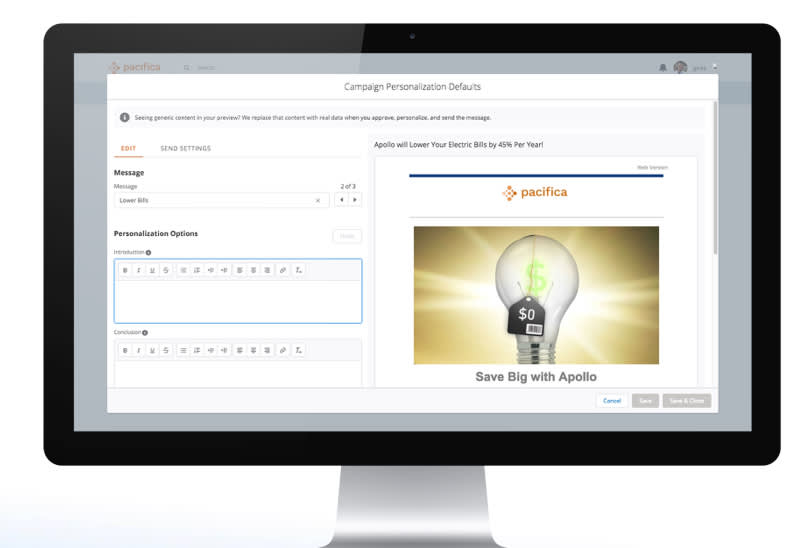Align text right in Conclusion editor
The image size is (804, 548).
tap(267, 351)
